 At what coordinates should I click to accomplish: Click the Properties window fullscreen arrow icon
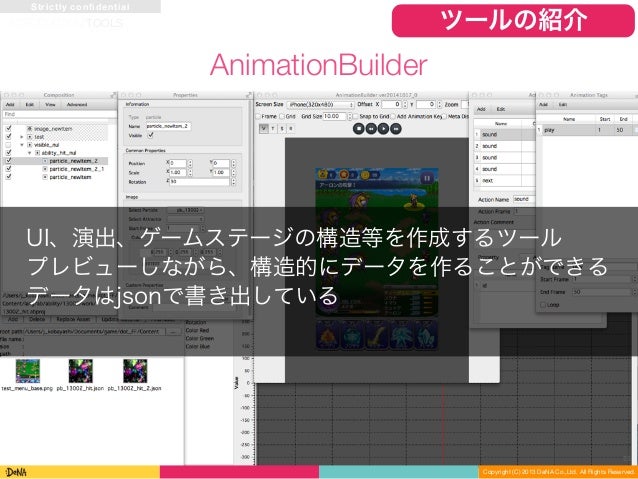pos(249,95)
